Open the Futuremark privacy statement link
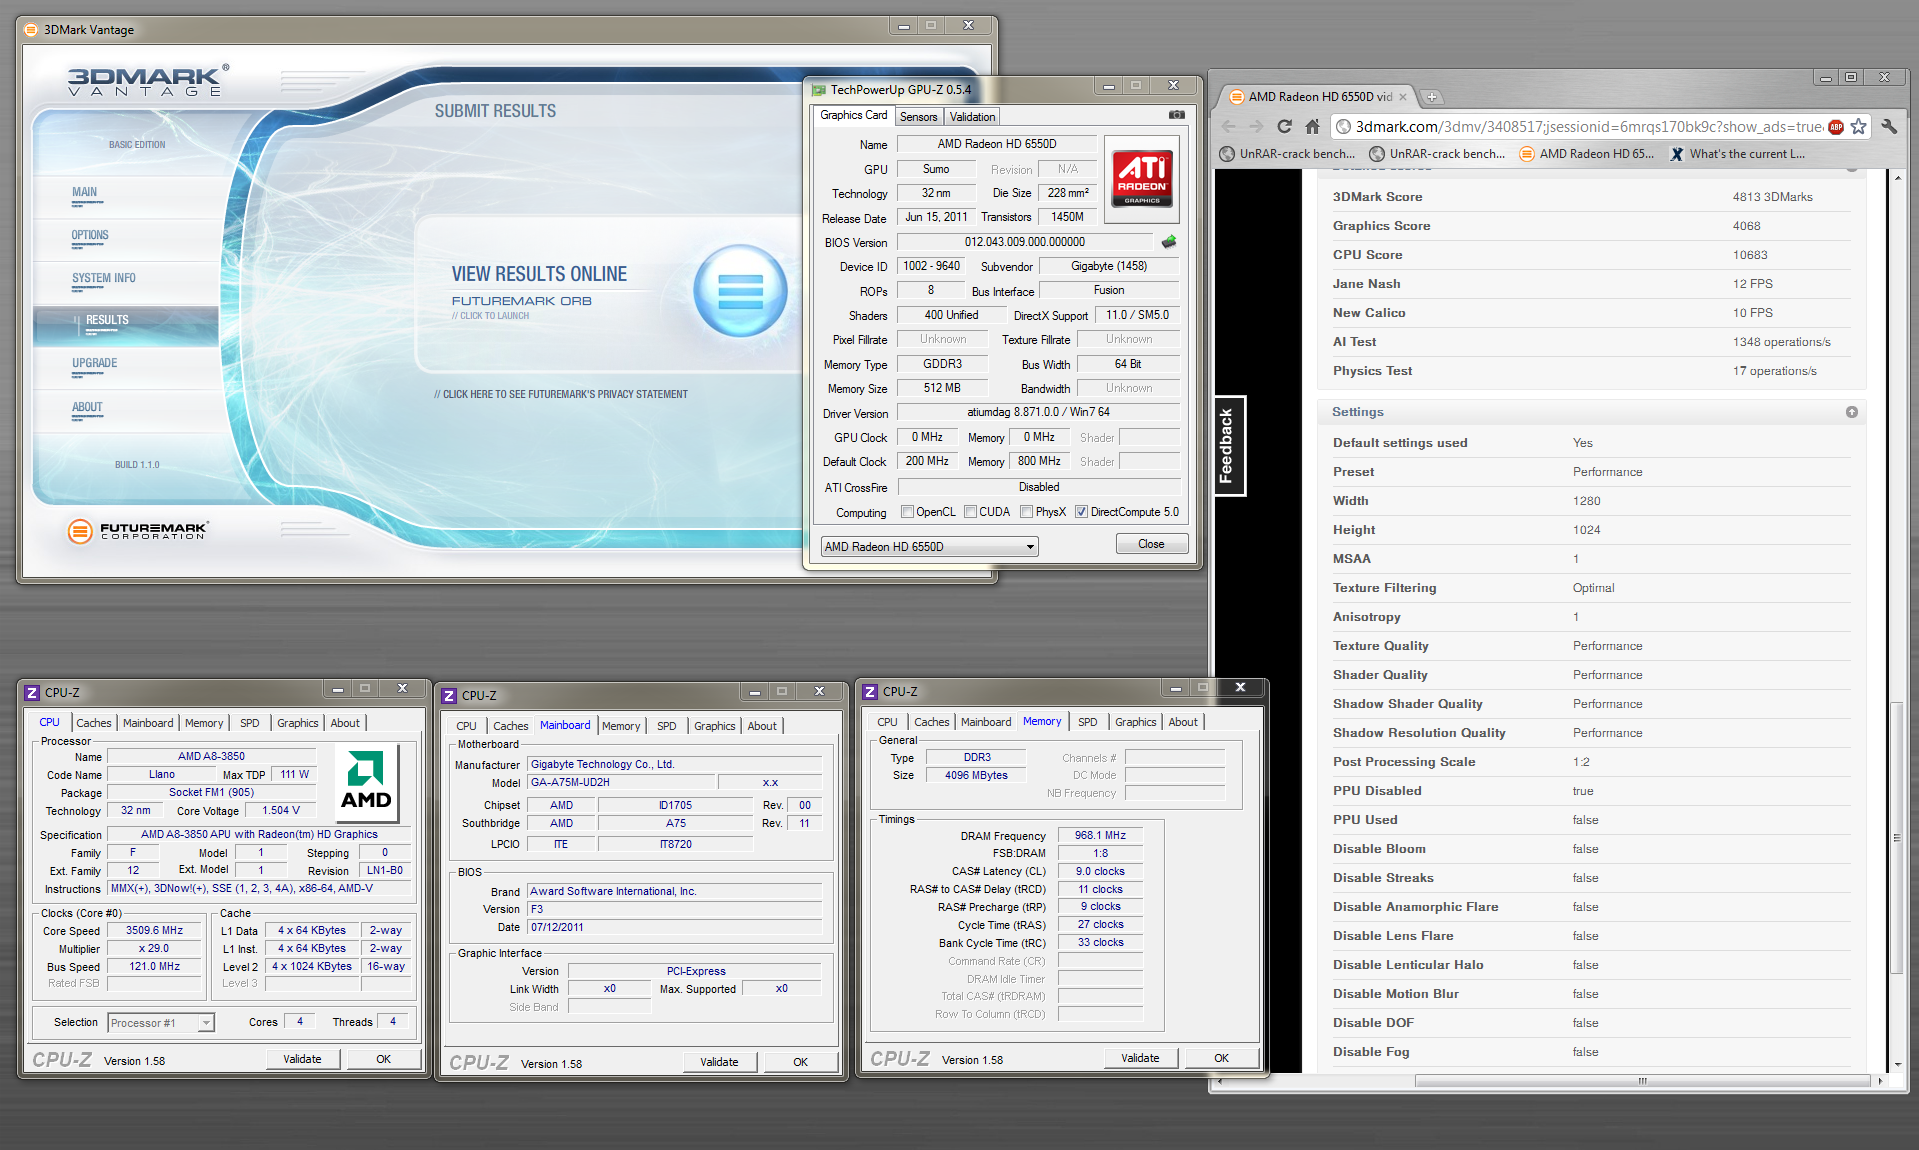 point(561,394)
